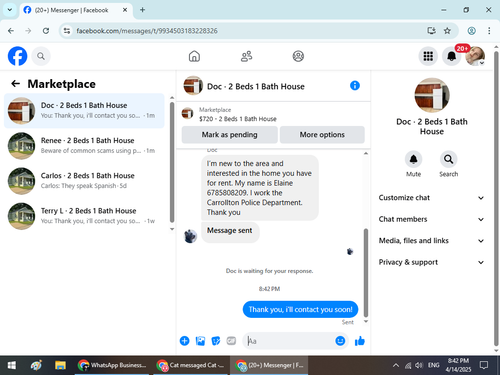This screenshot has height=375, width=500.
Task: Open Chrome three-dot menu
Action: 489,31
